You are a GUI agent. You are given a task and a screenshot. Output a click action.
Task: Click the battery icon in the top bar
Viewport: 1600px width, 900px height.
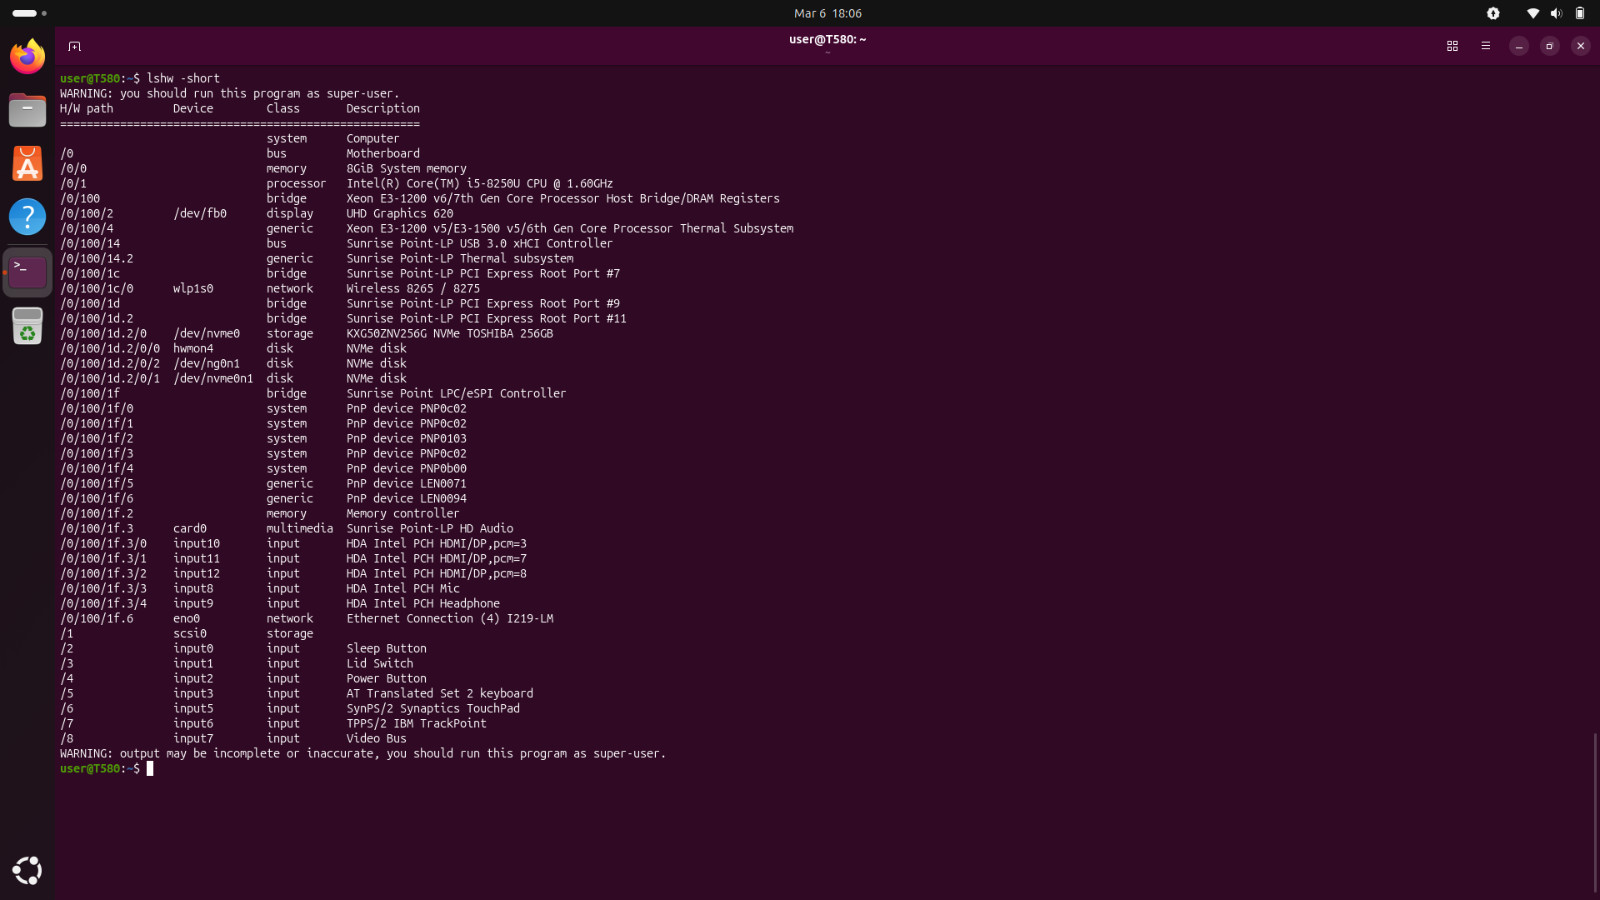coord(1580,13)
